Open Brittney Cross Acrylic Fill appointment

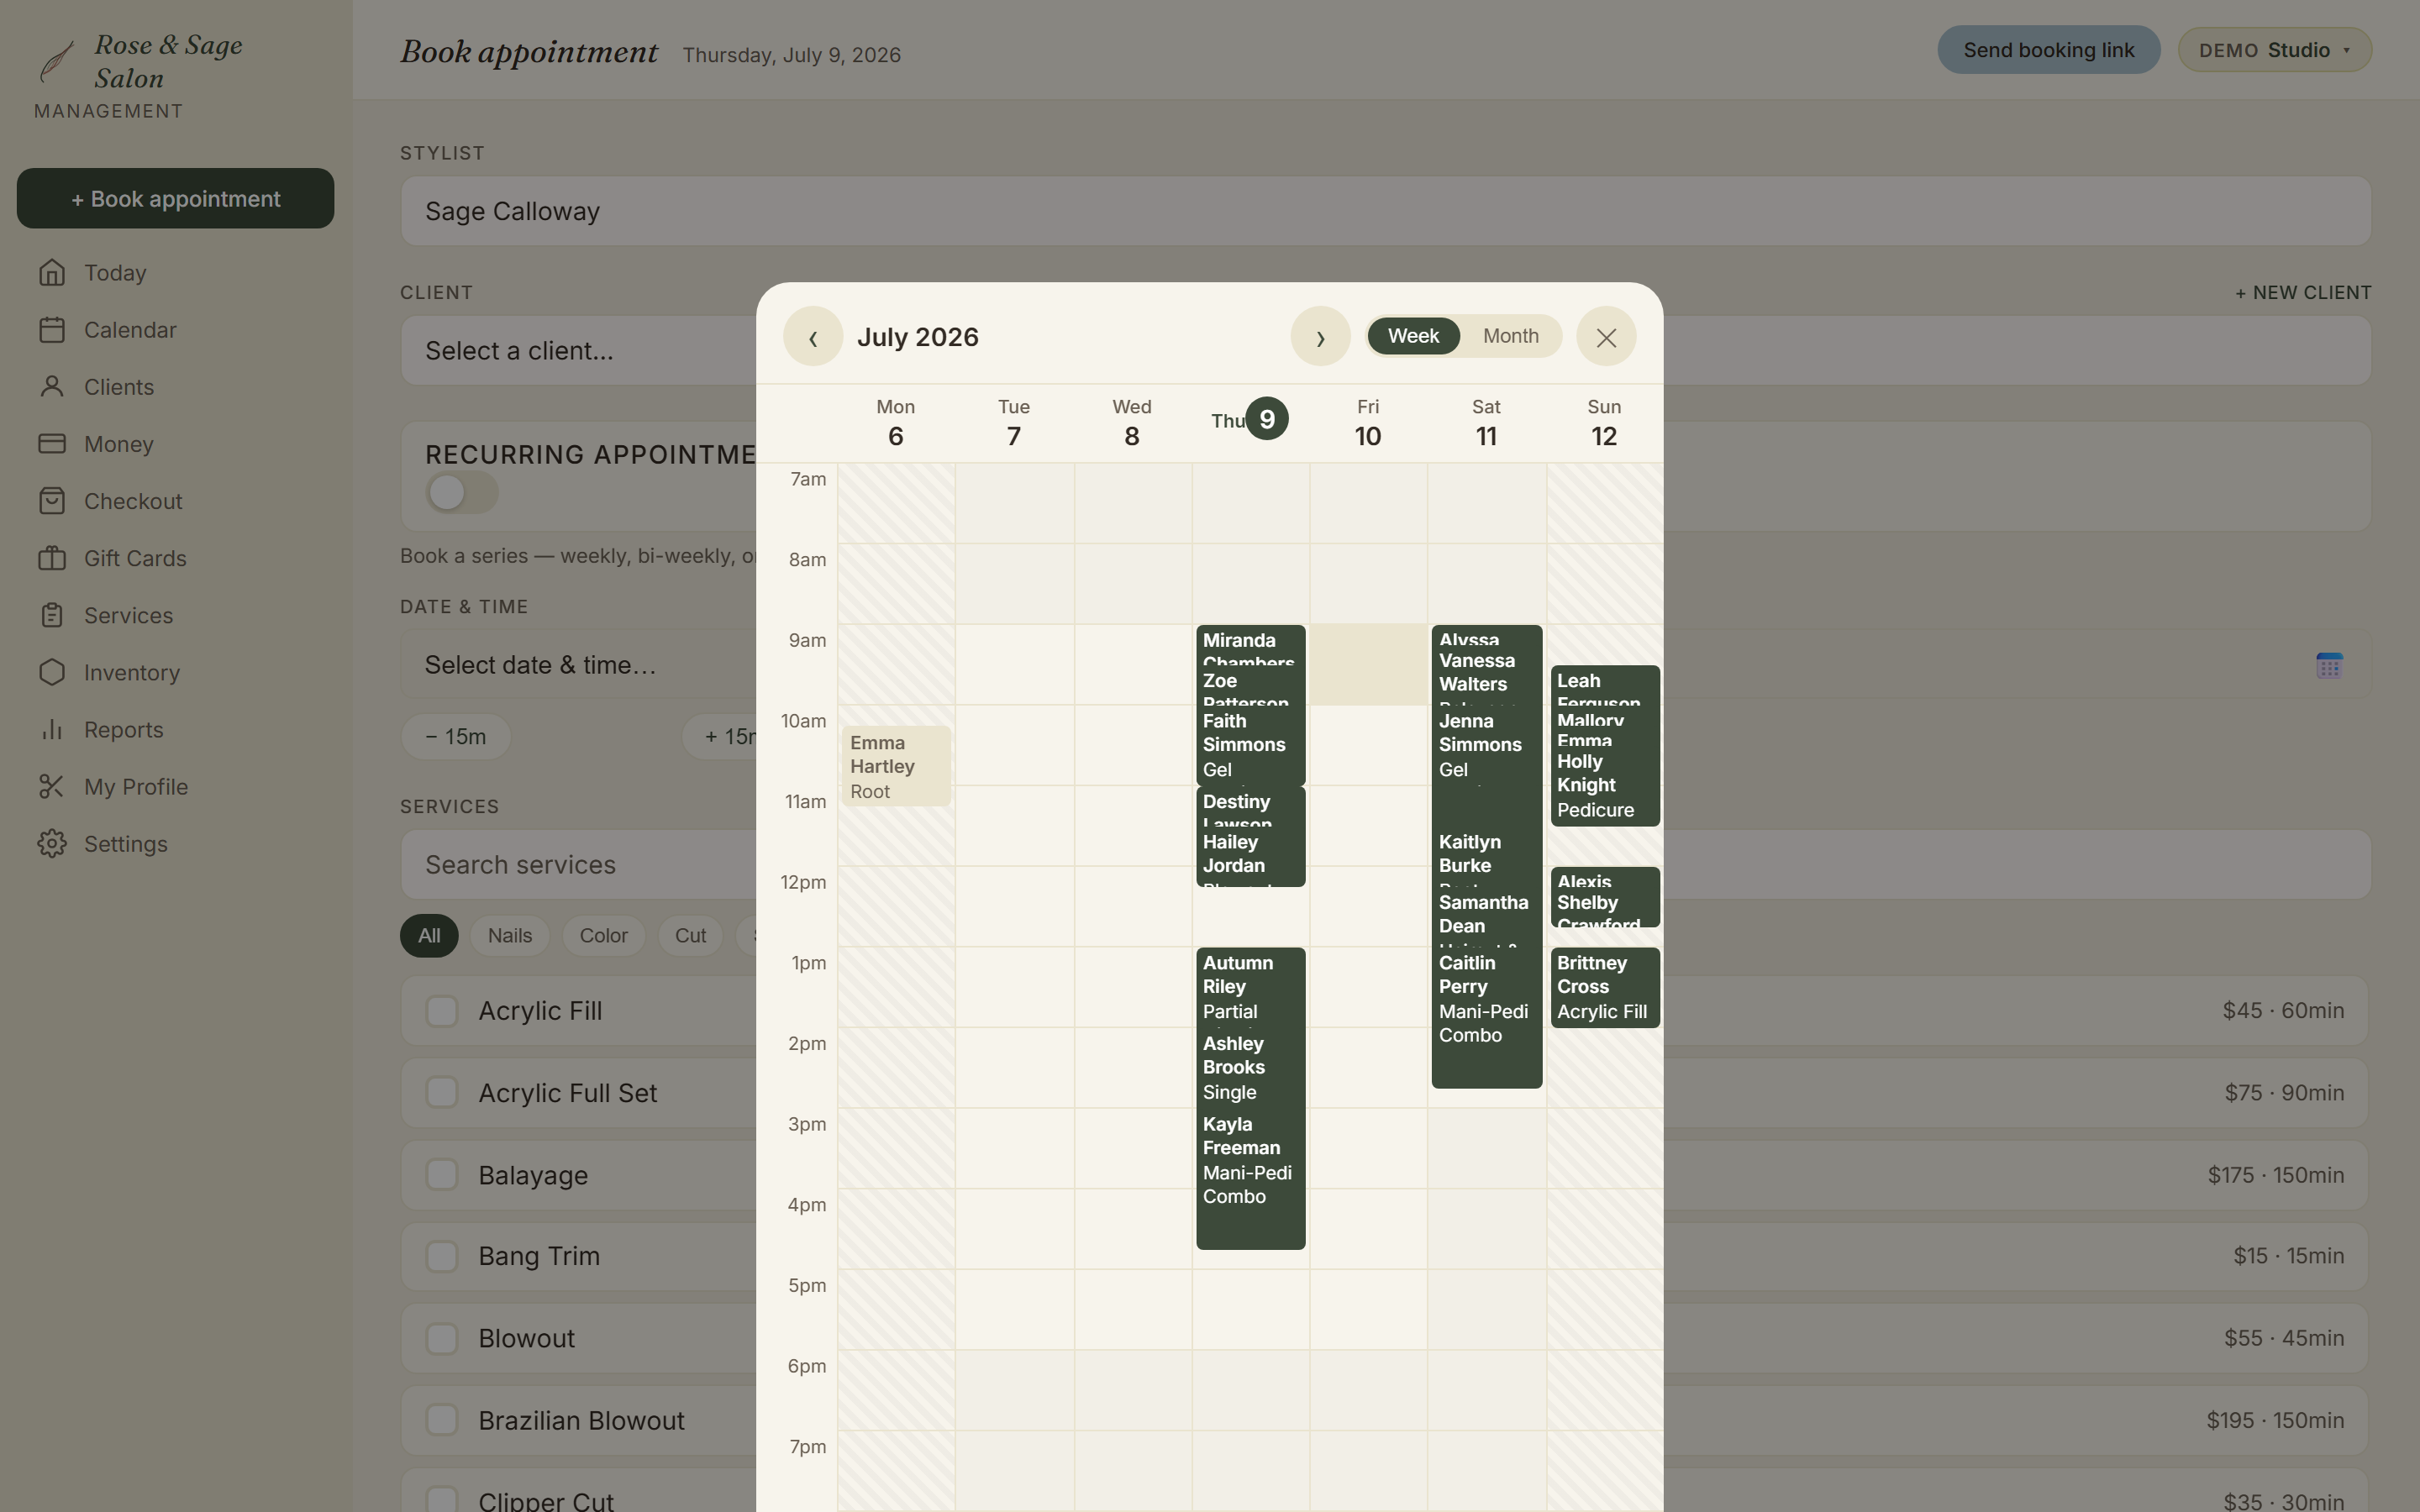[1604, 986]
